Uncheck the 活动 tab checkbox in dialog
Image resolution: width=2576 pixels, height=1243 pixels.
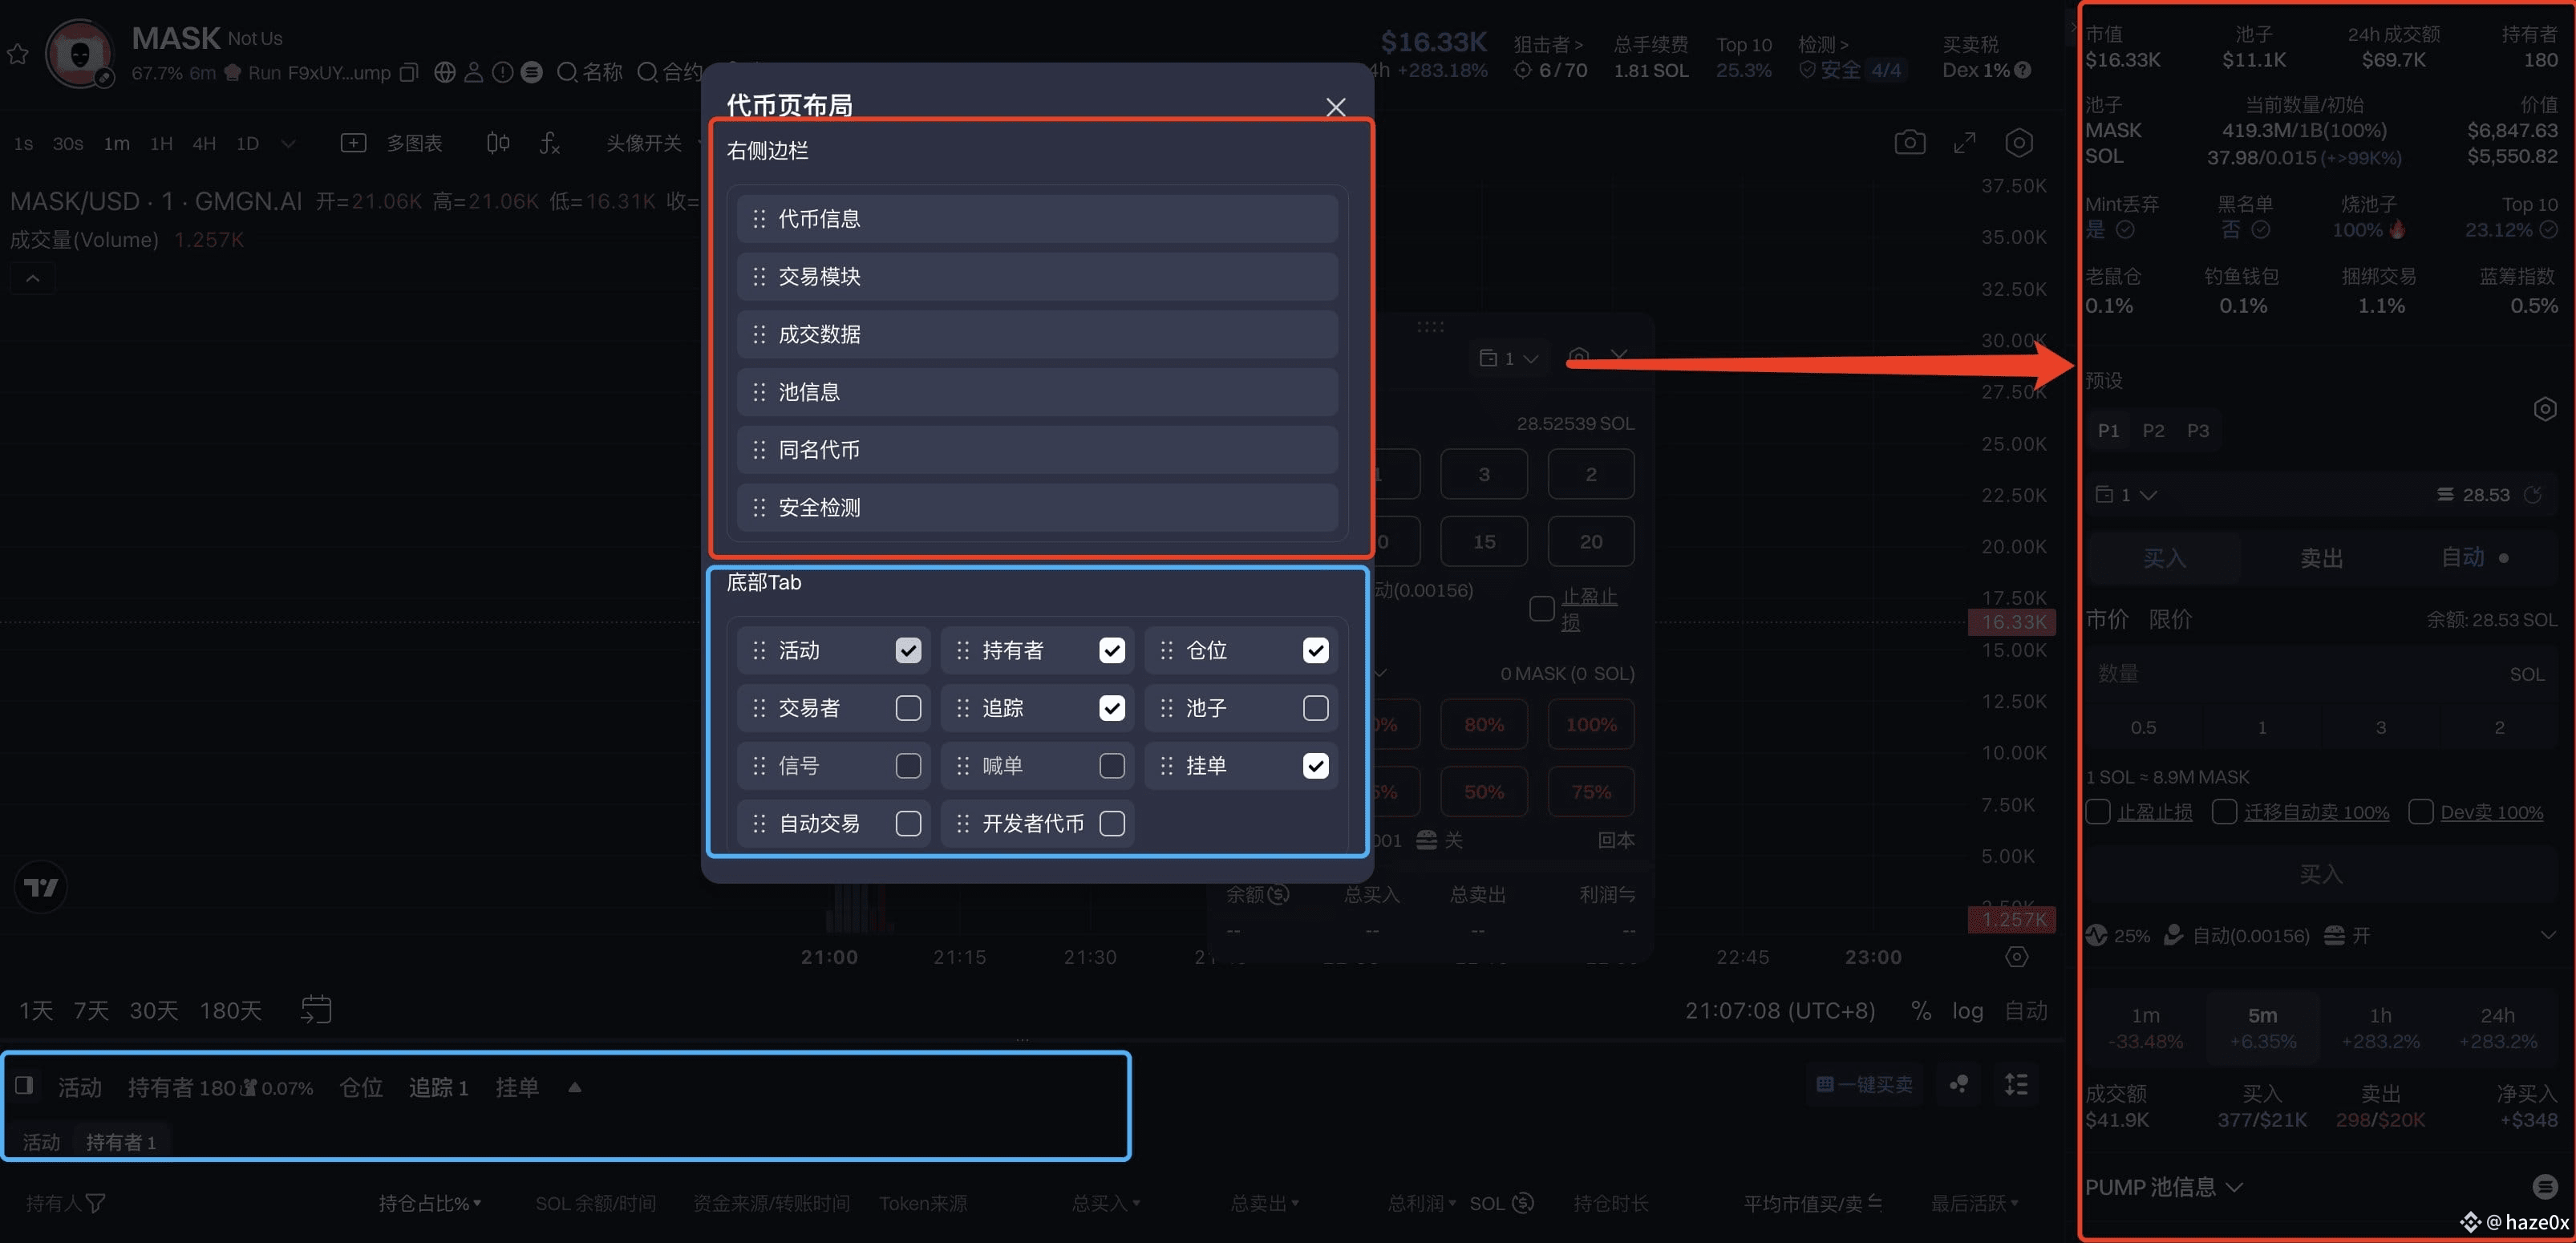tap(908, 651)
